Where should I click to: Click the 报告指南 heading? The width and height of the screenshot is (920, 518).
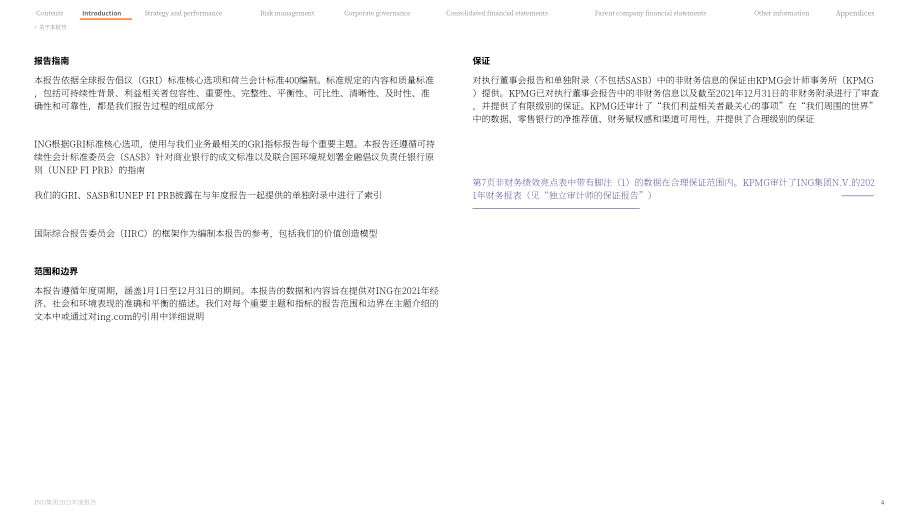52,60
